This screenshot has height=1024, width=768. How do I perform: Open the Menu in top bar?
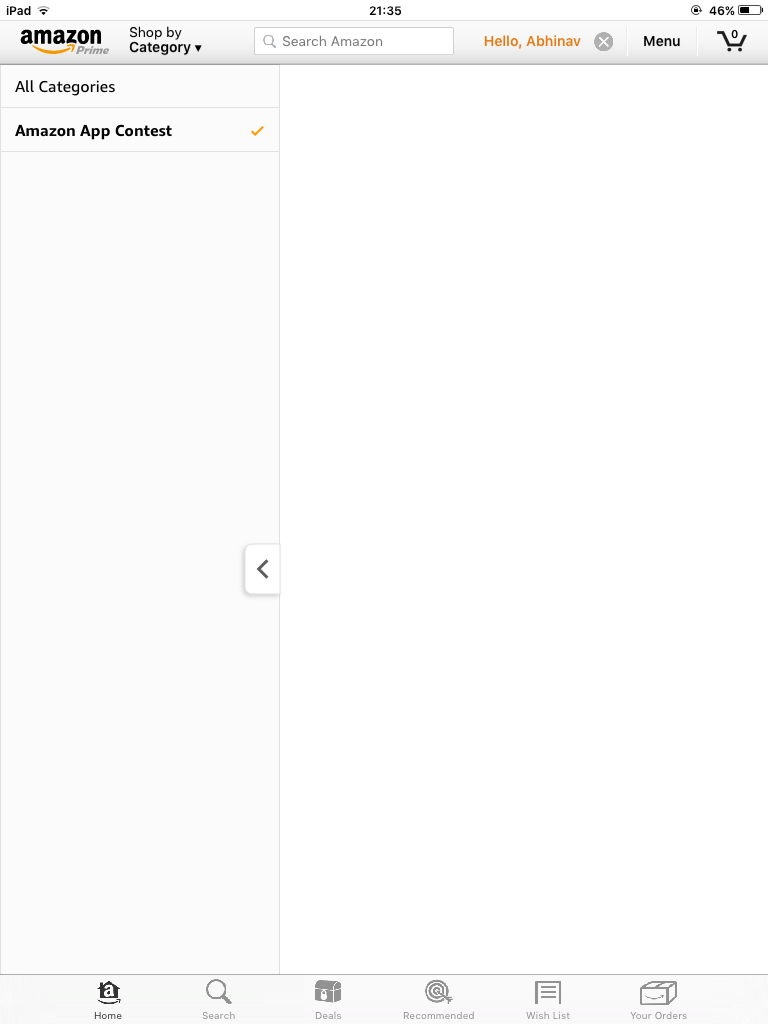point(662,41)
